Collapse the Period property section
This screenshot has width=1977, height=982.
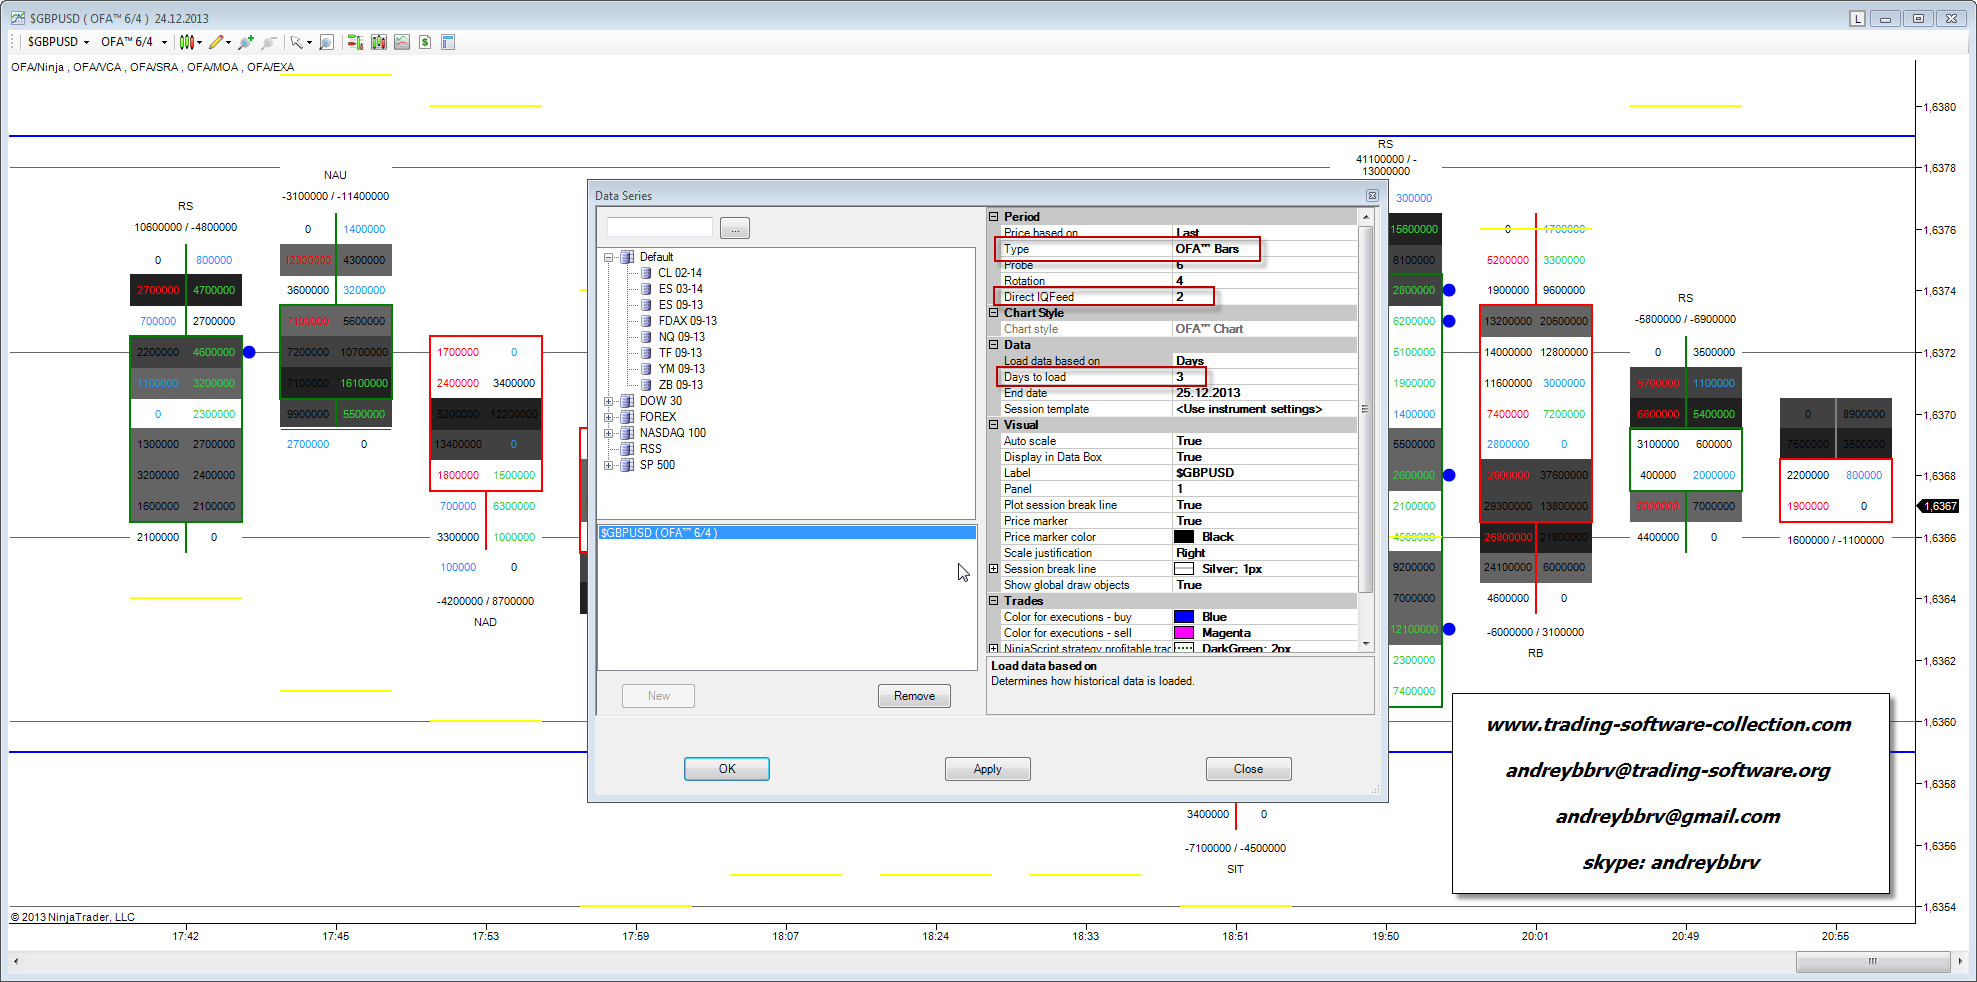[x=994, y=217]
